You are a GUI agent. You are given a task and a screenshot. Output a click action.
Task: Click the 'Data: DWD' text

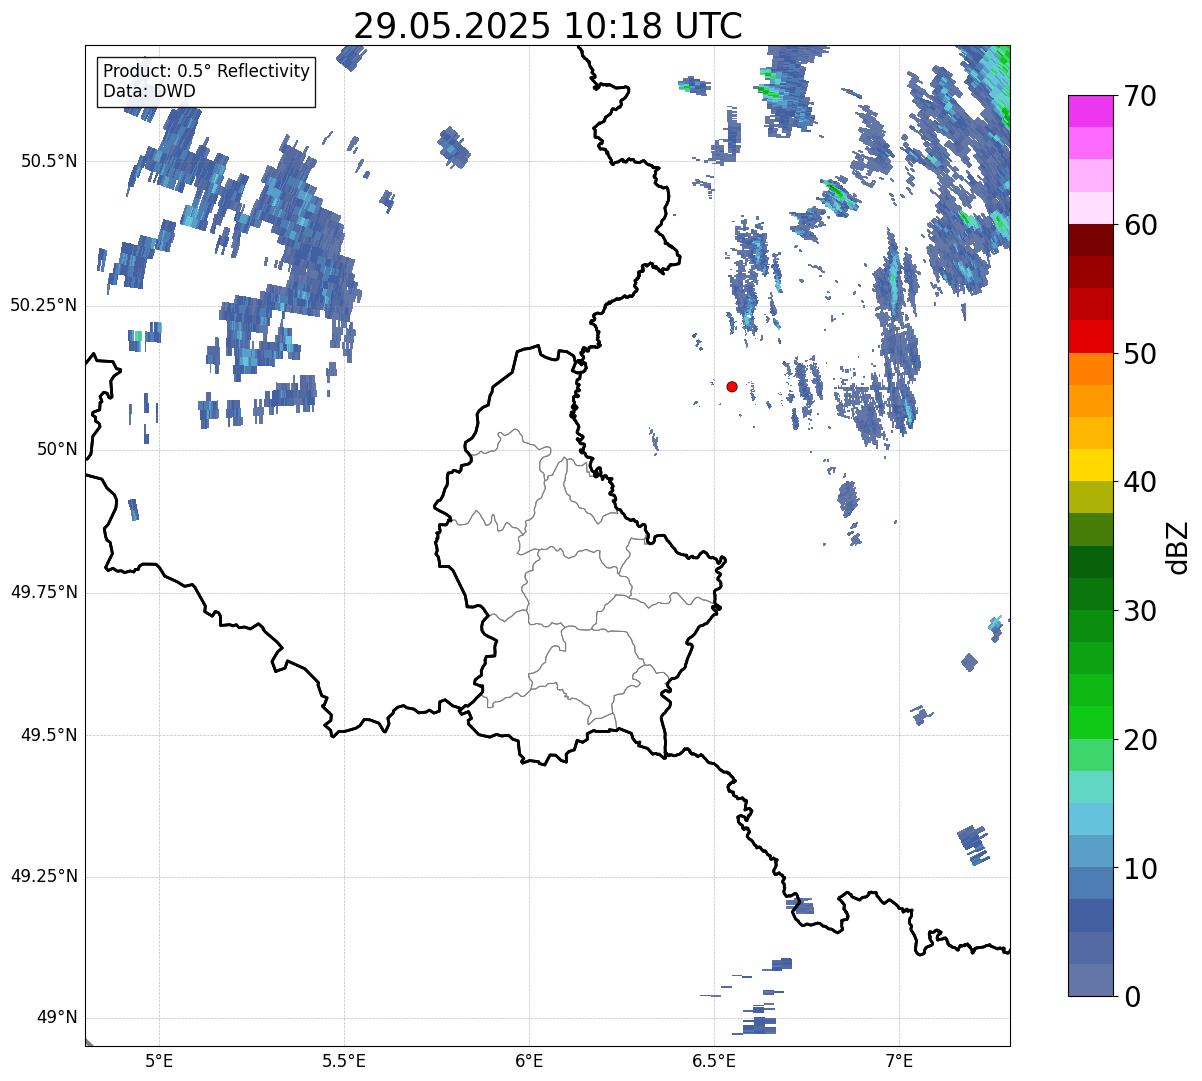(149, 91)
